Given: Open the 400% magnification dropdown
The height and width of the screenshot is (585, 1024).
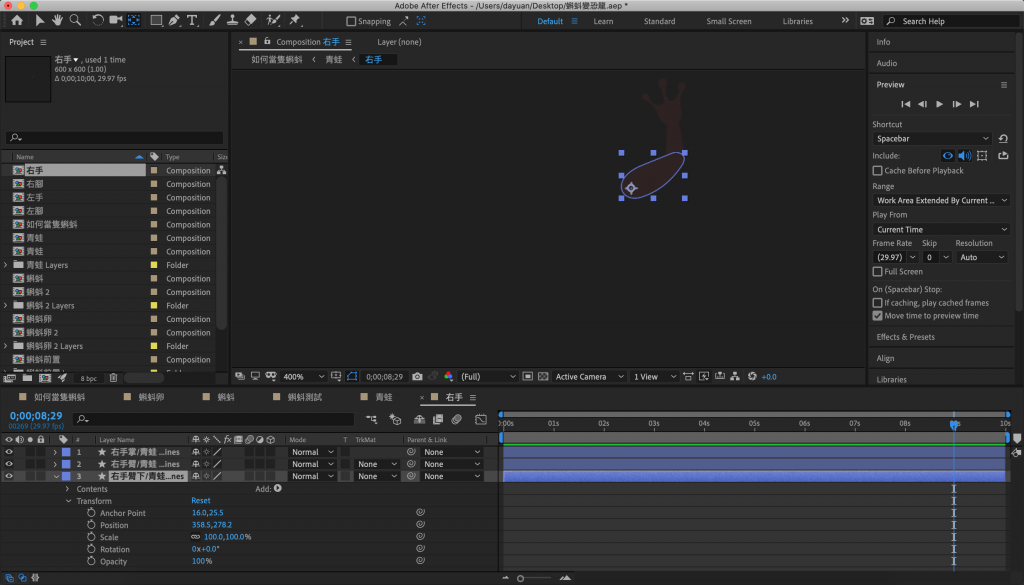Looking at the screenshot, I should 303,377.
